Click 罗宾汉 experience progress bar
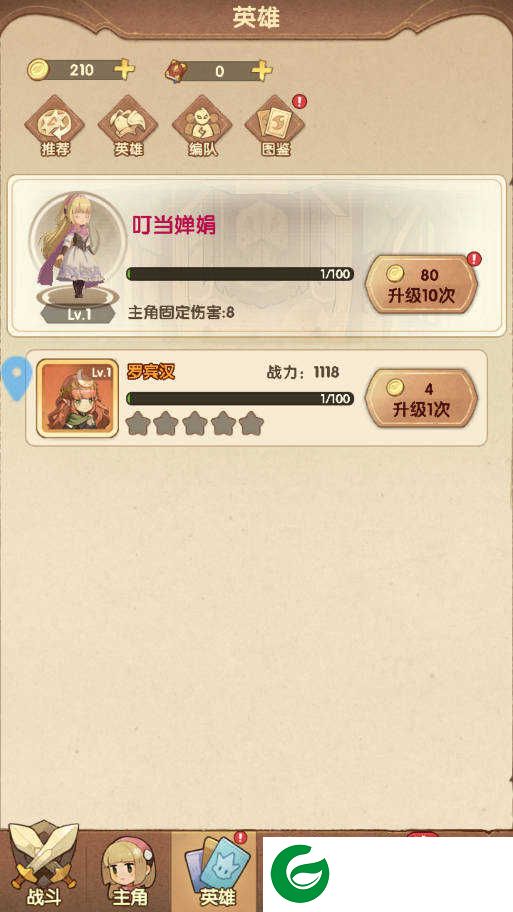Viewport: 513px width, 912px height. 240,398
